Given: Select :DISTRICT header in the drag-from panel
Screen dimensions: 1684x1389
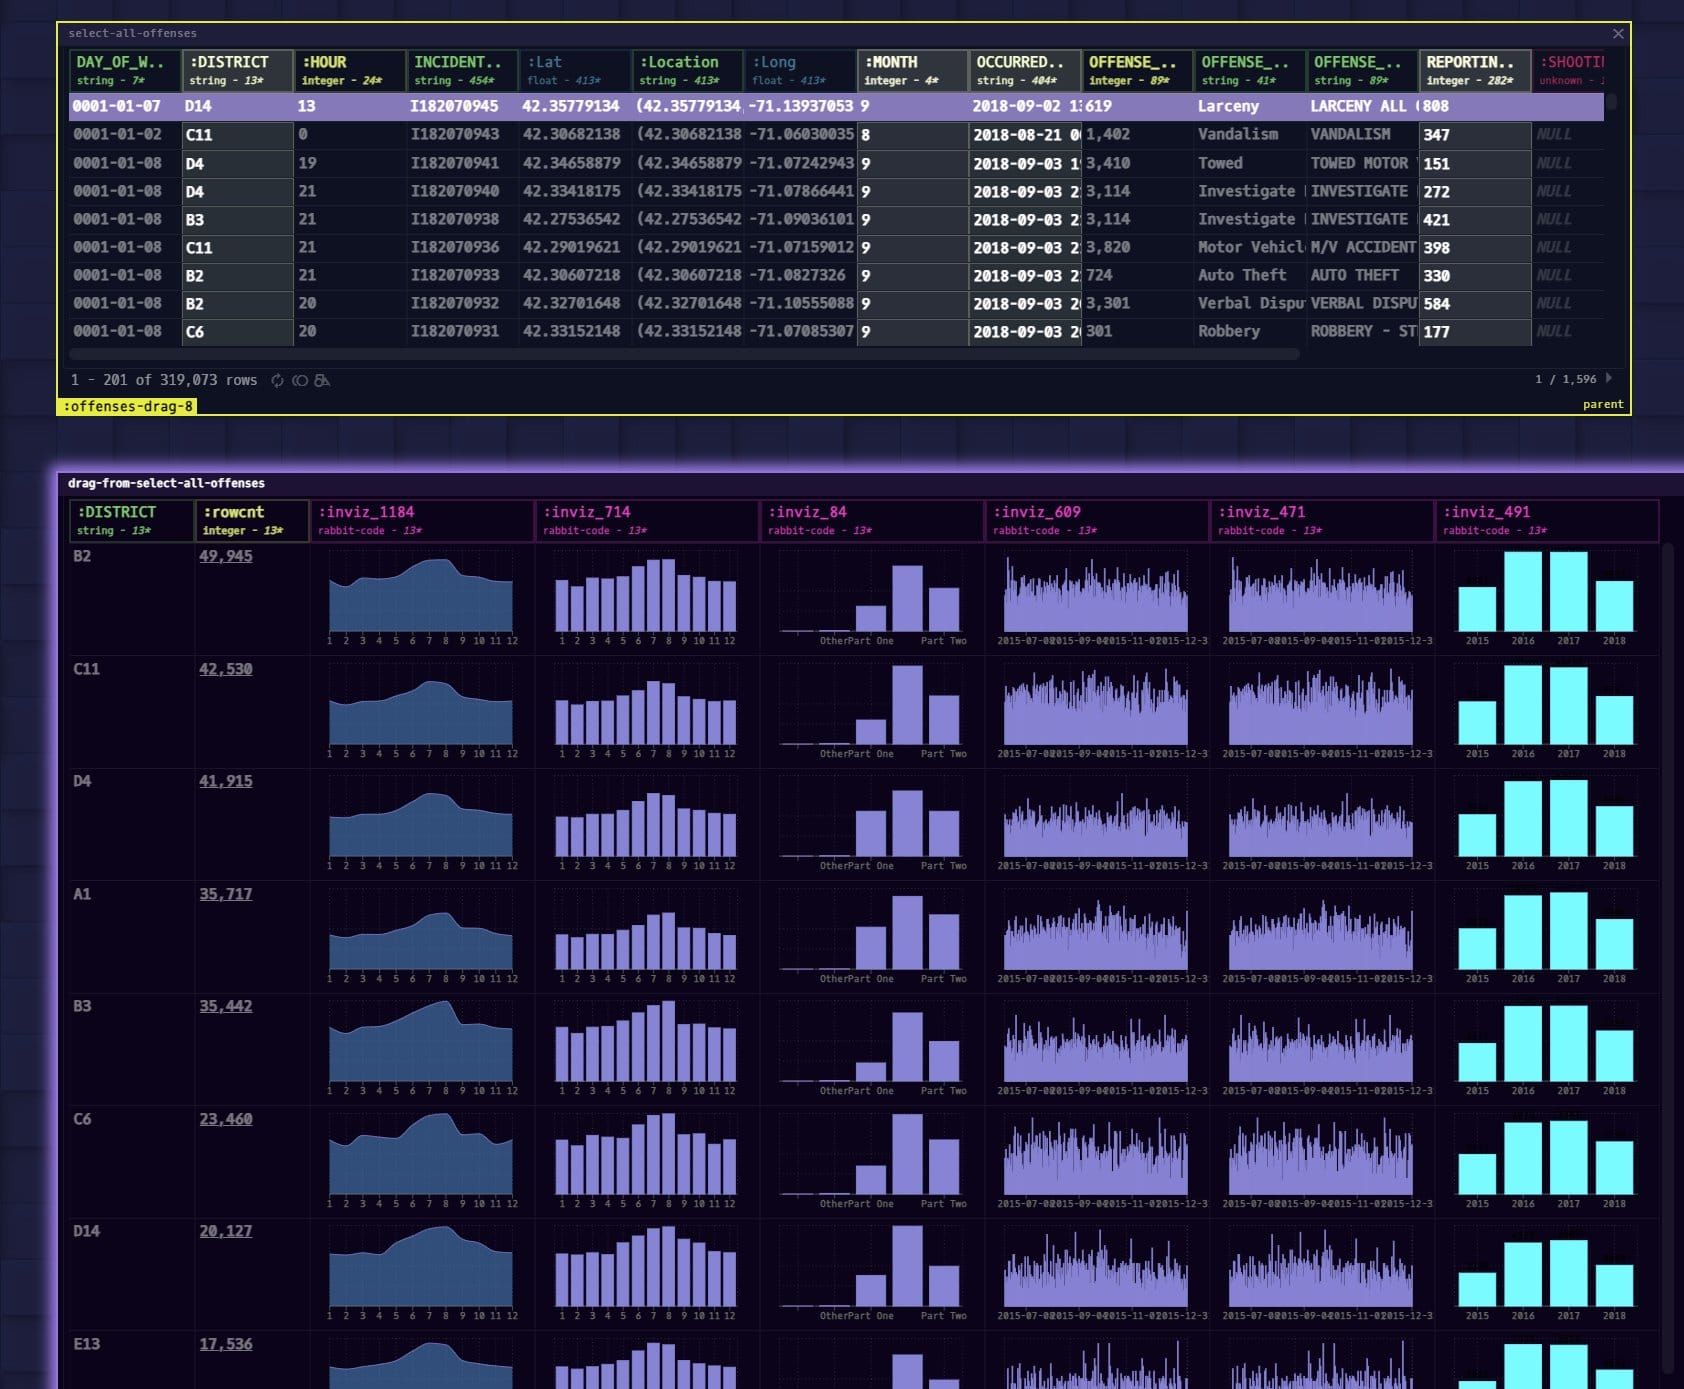Looking at the screenshot, I should coord(131,520).
